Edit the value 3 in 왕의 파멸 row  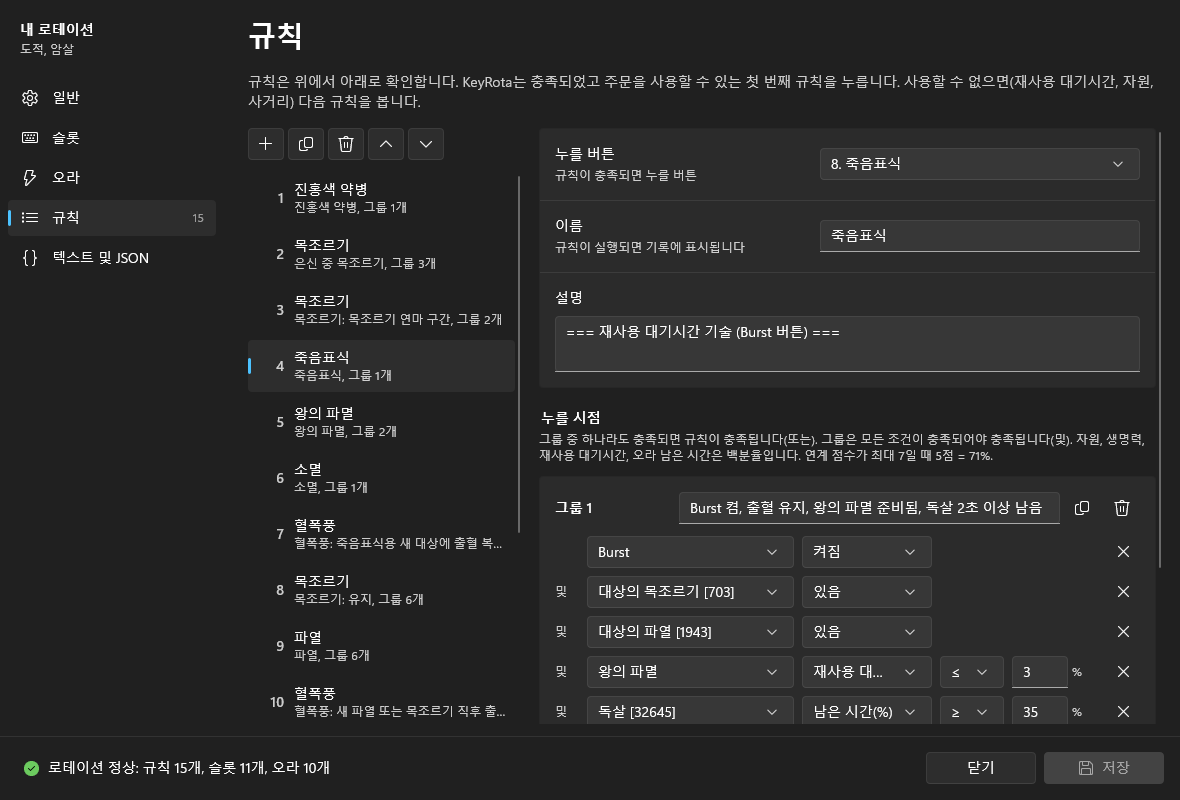click(x=1039, y=671)
